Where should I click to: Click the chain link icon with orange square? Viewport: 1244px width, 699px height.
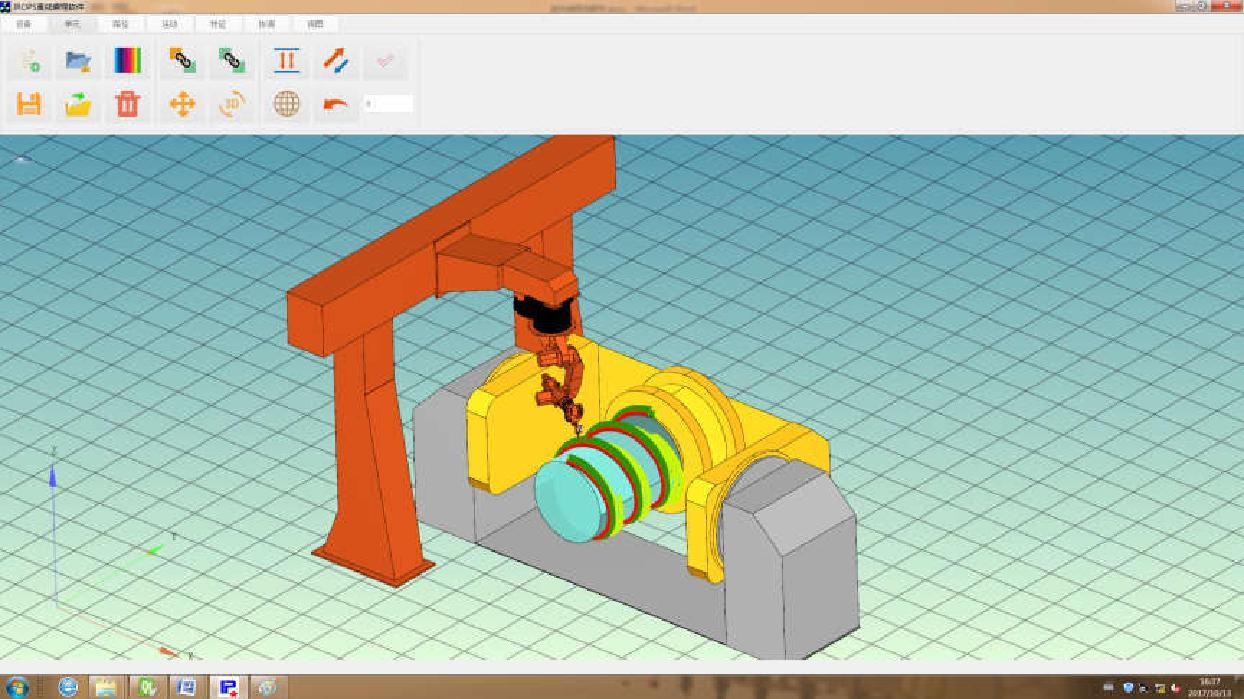click(x=182, y=62)
